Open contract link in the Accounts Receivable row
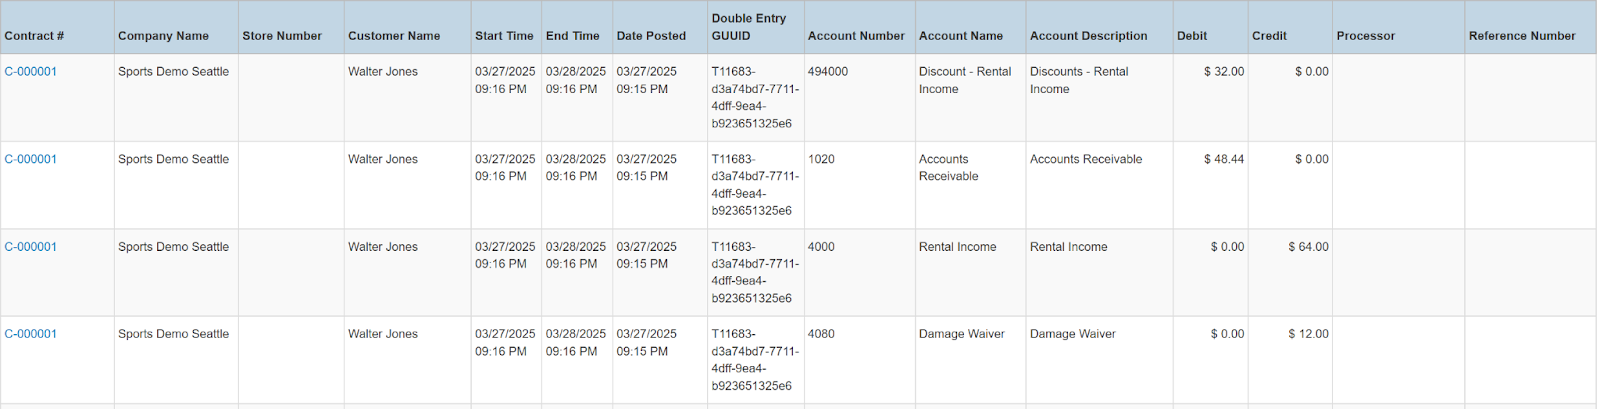 (31, 159)
